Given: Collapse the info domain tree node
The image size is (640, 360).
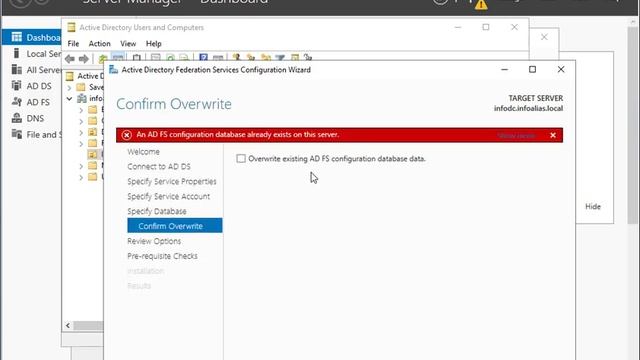Looking at the screenshot, I should coord(69,98).
